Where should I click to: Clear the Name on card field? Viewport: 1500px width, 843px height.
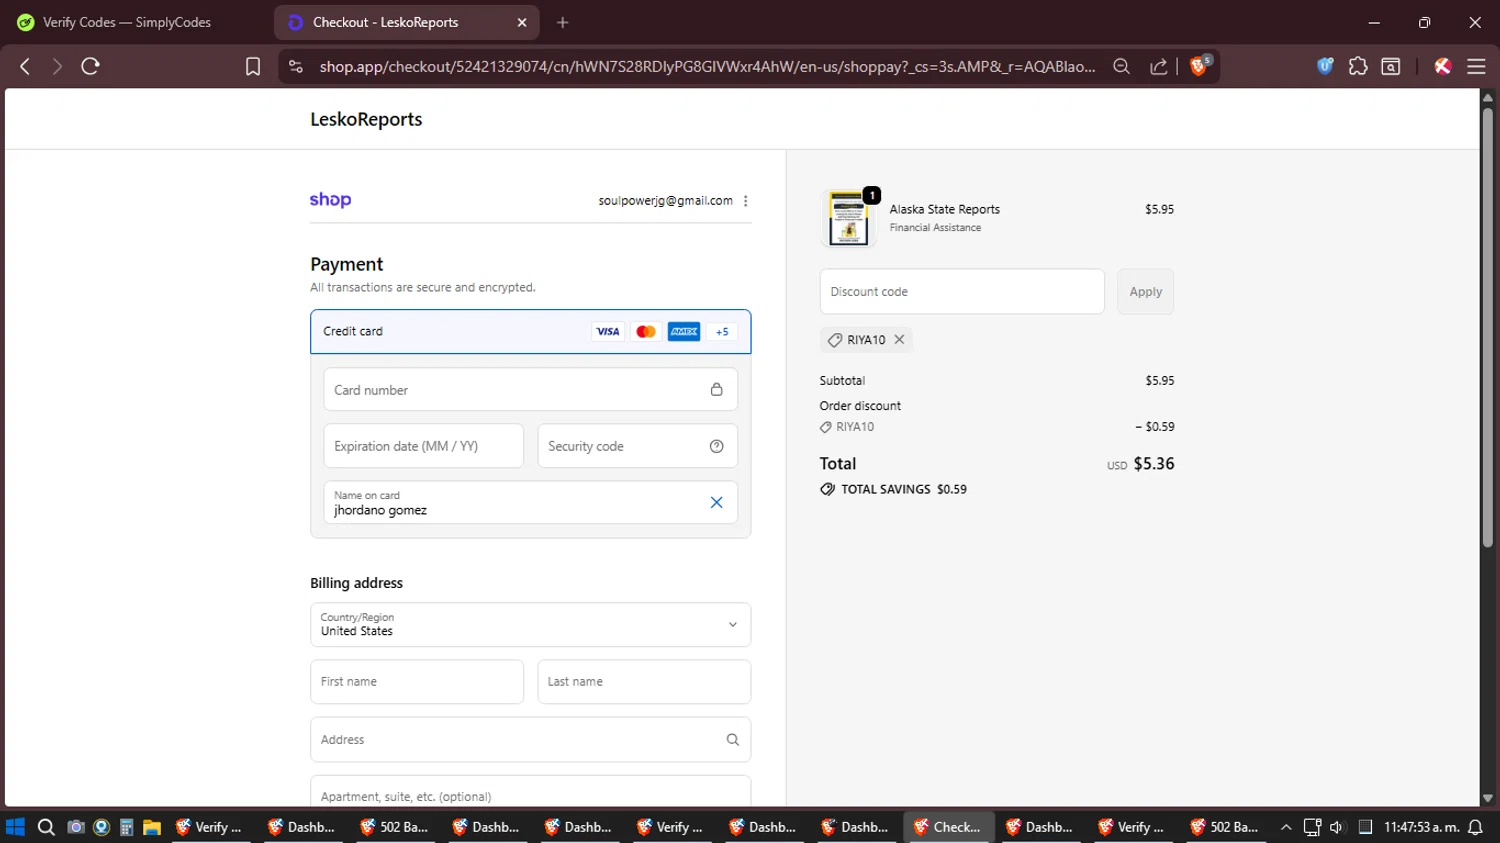(x=717, y=502)
